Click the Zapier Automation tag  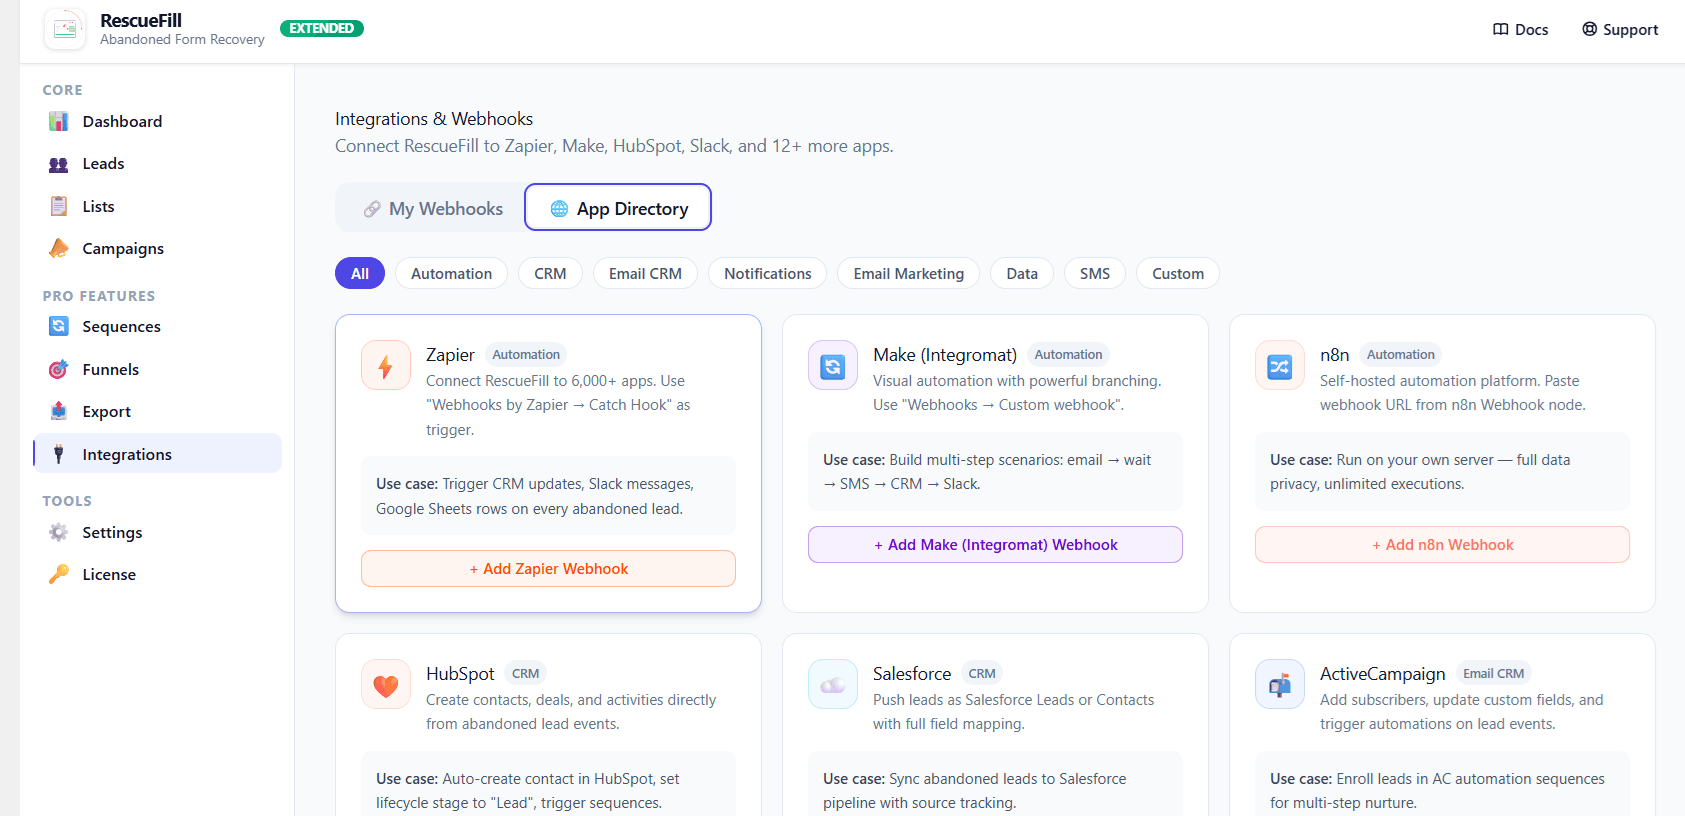click(x=526, y=354)
